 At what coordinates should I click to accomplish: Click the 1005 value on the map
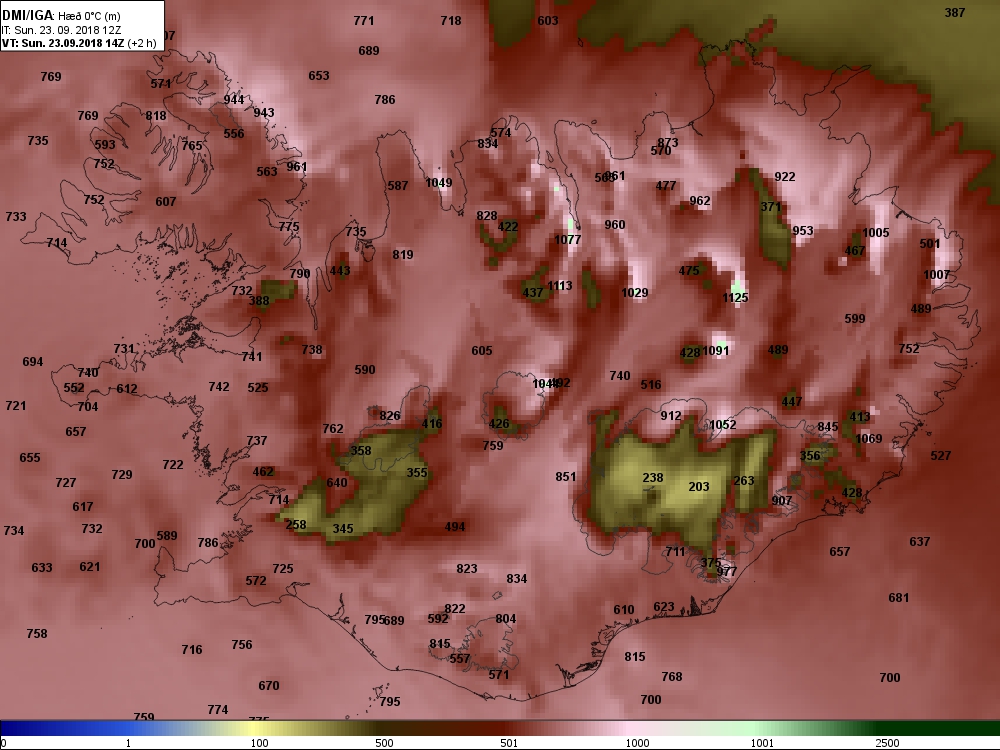pyautogui.click(x=876, y=232)
